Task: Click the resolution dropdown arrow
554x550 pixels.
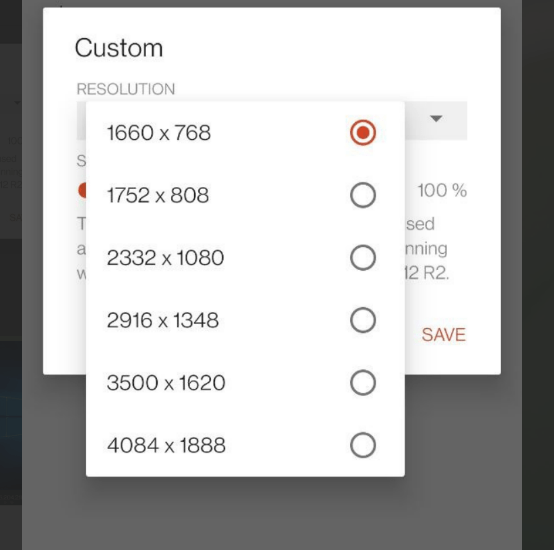Action: pyautogui.click(x=436, y=119)
